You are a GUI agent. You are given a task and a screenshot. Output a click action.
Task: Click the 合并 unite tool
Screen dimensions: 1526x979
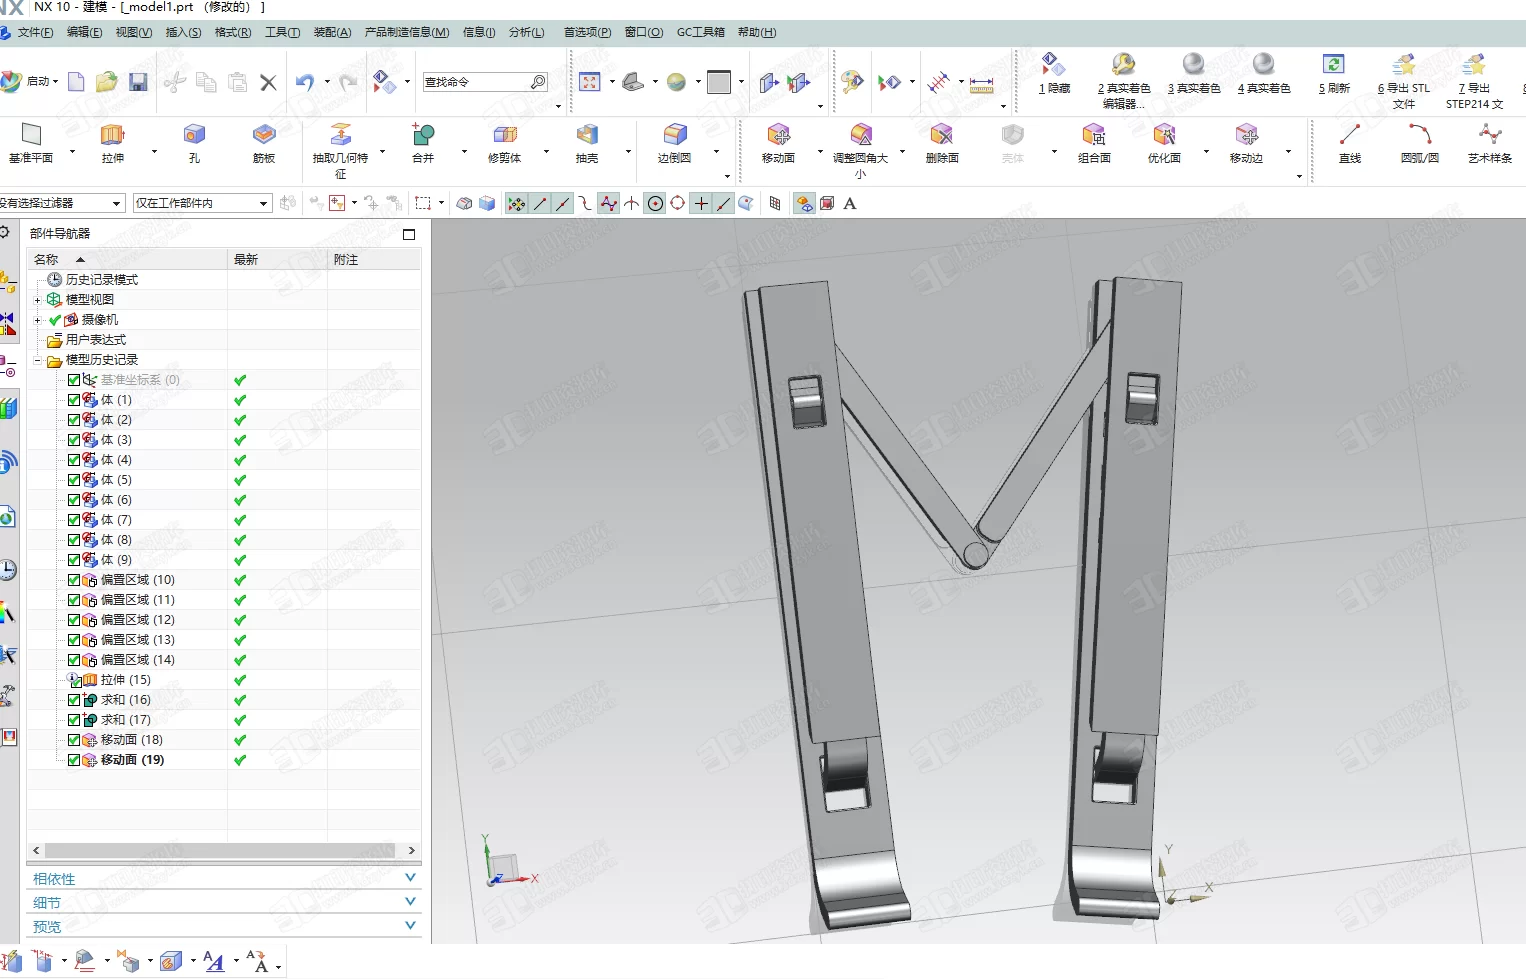[423, 142]
